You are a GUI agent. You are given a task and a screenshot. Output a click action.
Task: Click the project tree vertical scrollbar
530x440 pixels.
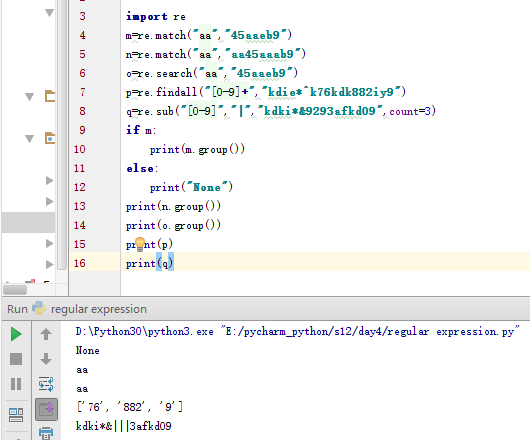point(62,135)
